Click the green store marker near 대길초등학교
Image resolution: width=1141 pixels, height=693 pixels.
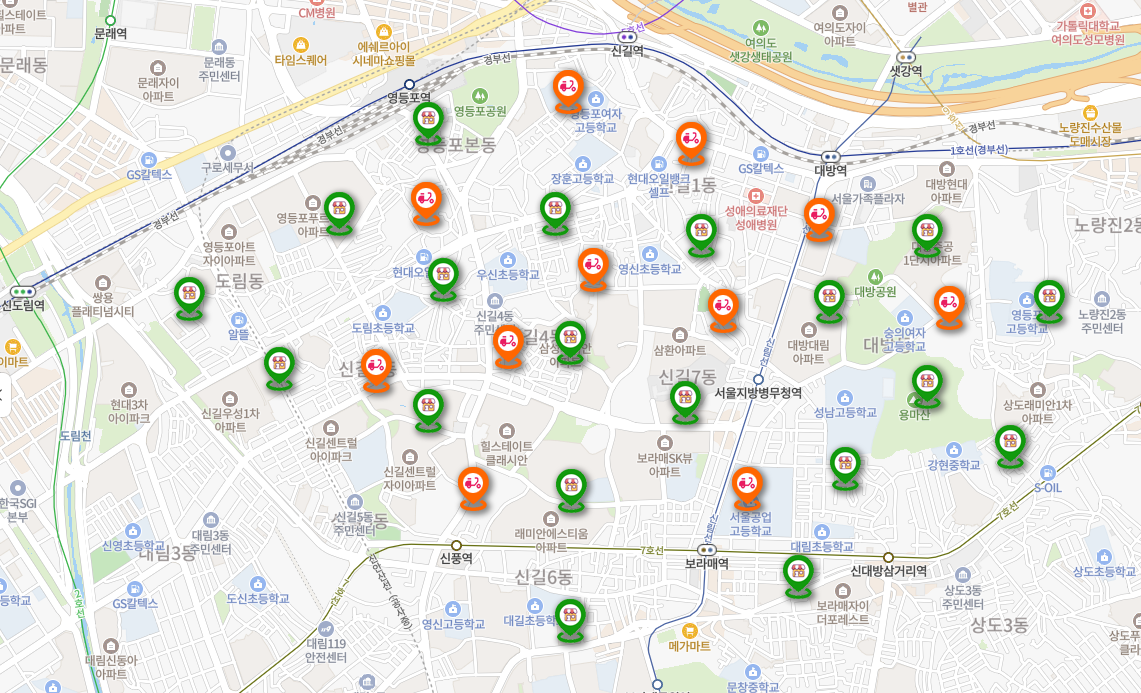tap(570, 617)
